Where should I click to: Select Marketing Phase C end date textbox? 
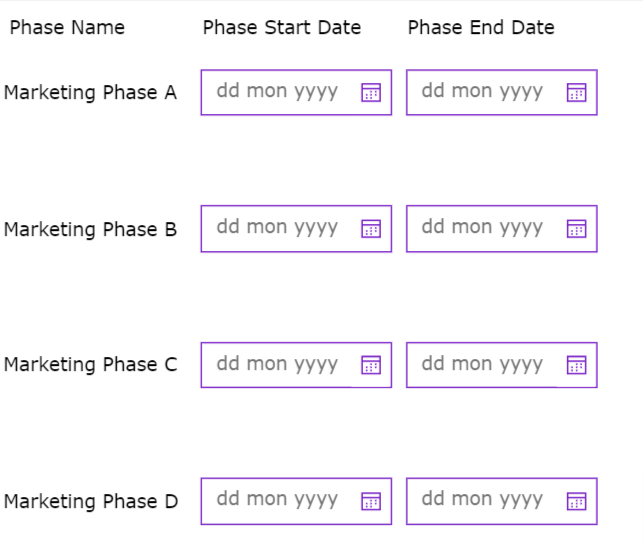pos(483,364)
